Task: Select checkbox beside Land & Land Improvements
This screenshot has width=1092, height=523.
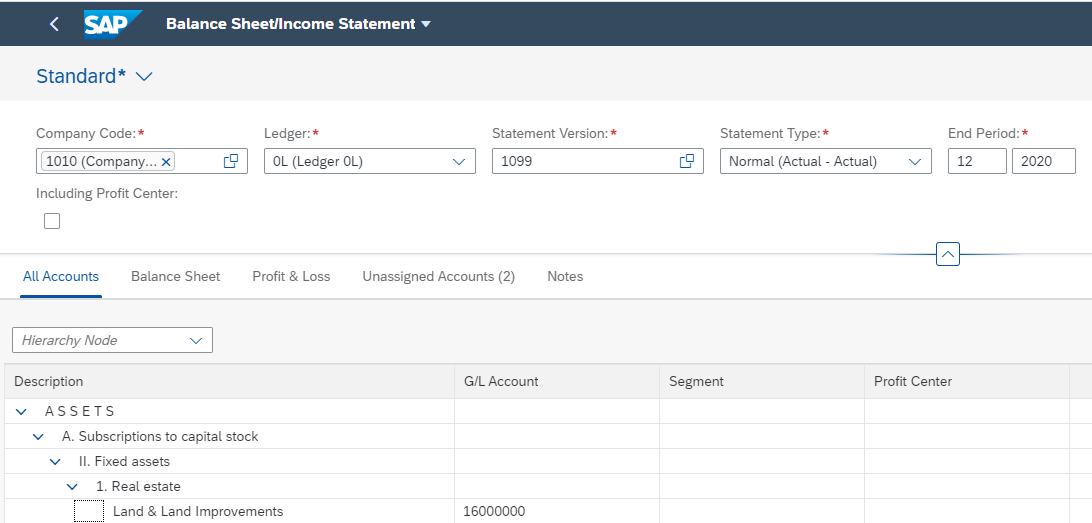Action: pos(89,511)
